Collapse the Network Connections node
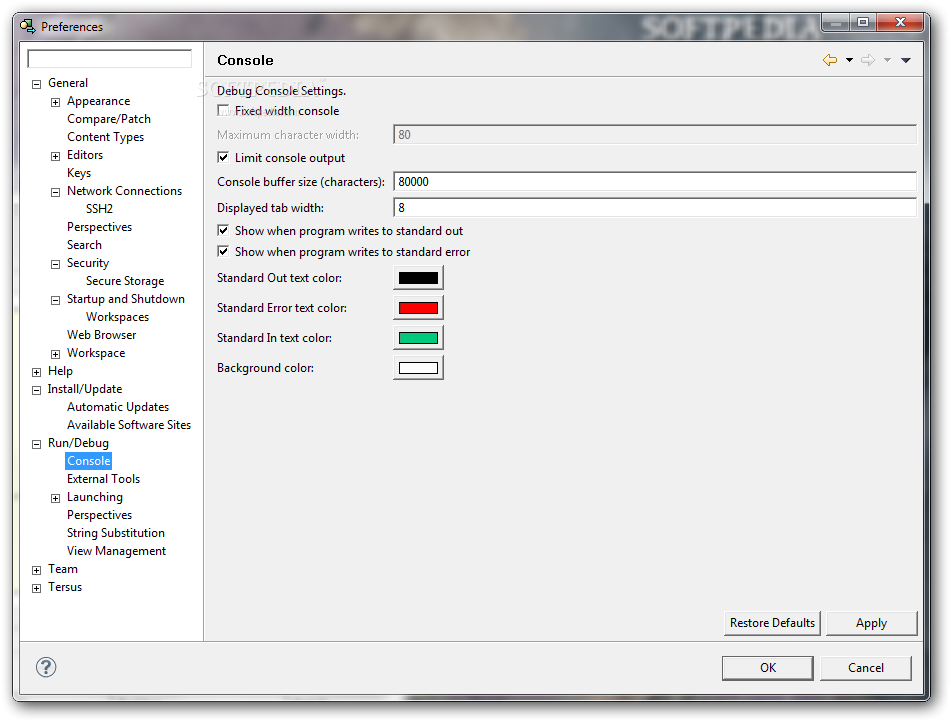 click(x=55, y=192)
